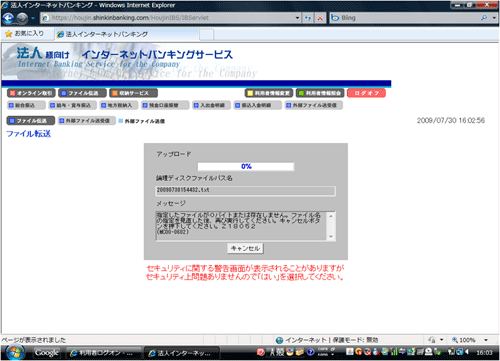Open the Google item on the taskbar
The height and width of the screenshot is (361, 500).
click(x=46, y=353)
